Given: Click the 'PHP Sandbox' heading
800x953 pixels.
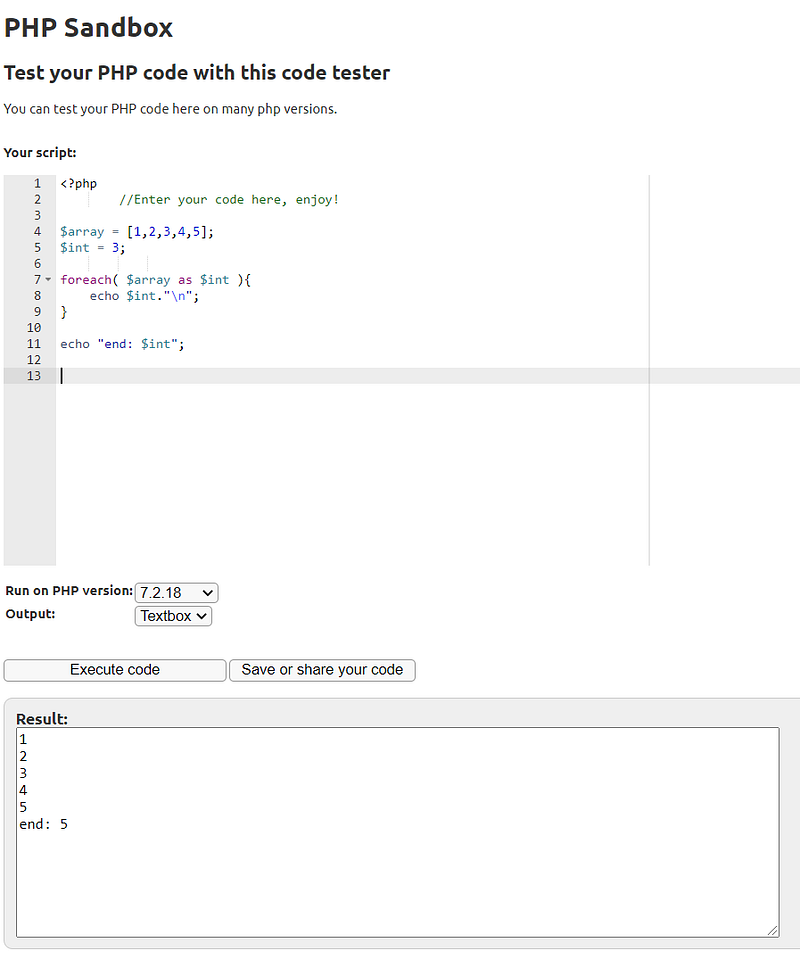Looking at the screenshot, I should 88,28.
